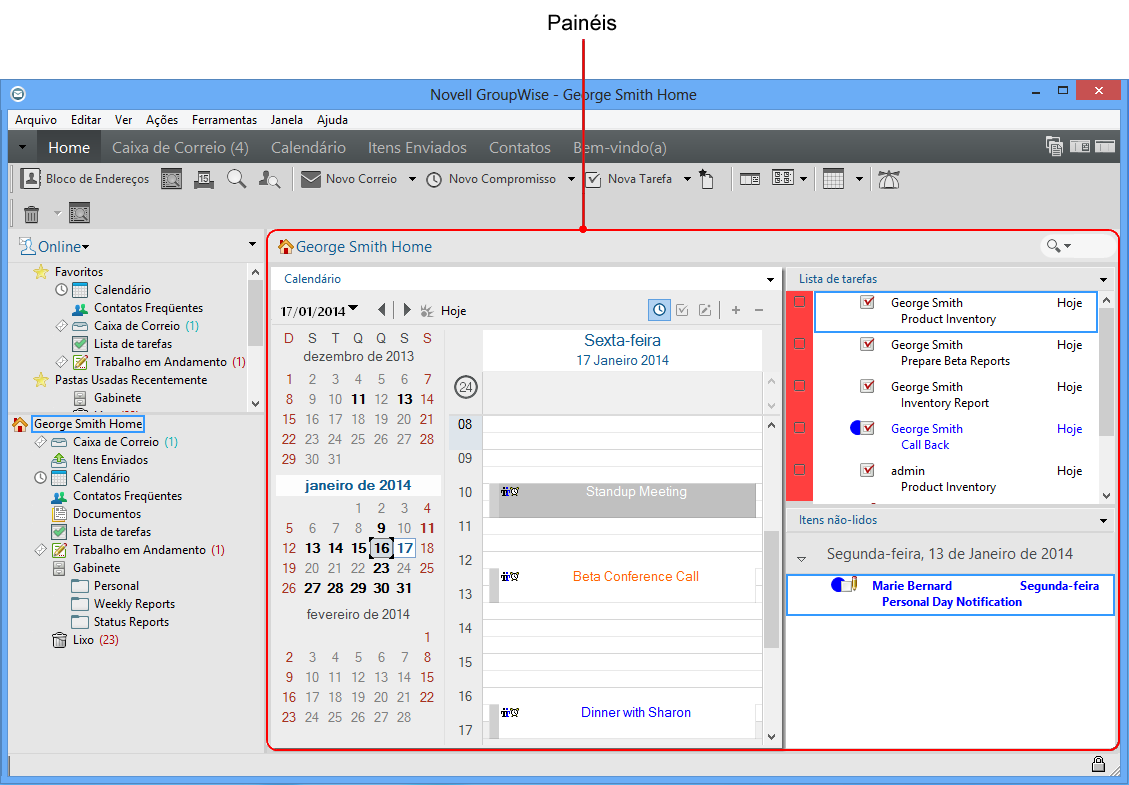1129x785 pixels.
Task: Open the Itens não-lidos panel dropdown
Action: (x=1103, y=521)
